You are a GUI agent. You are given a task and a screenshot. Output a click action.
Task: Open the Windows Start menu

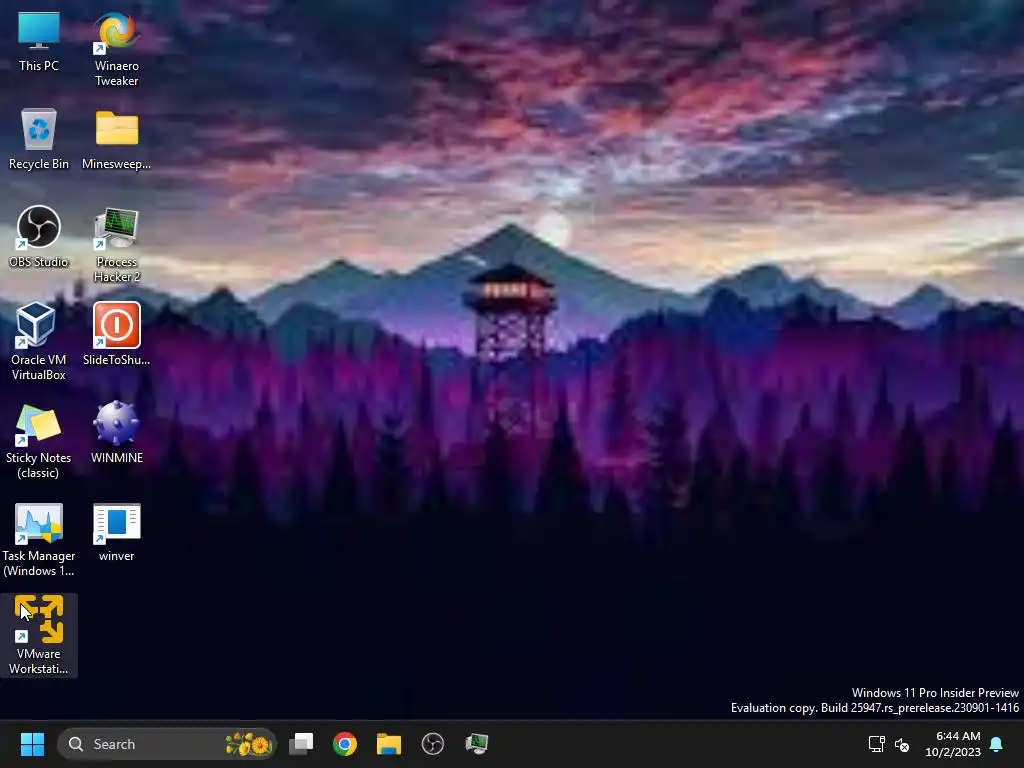[32, 744]
